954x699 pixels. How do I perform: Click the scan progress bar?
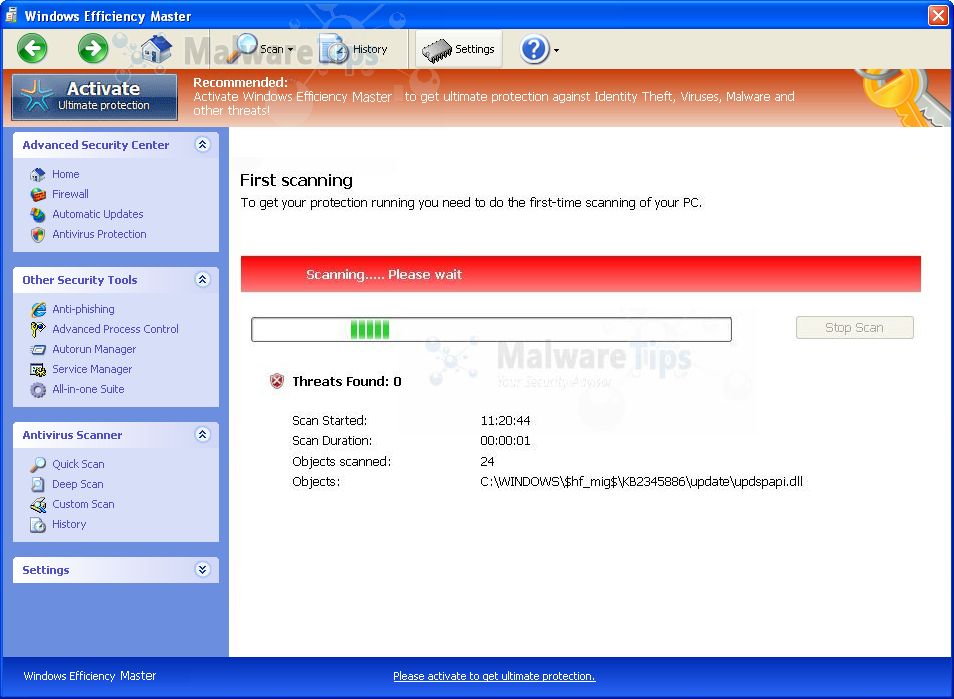click(x=491, y=330)
